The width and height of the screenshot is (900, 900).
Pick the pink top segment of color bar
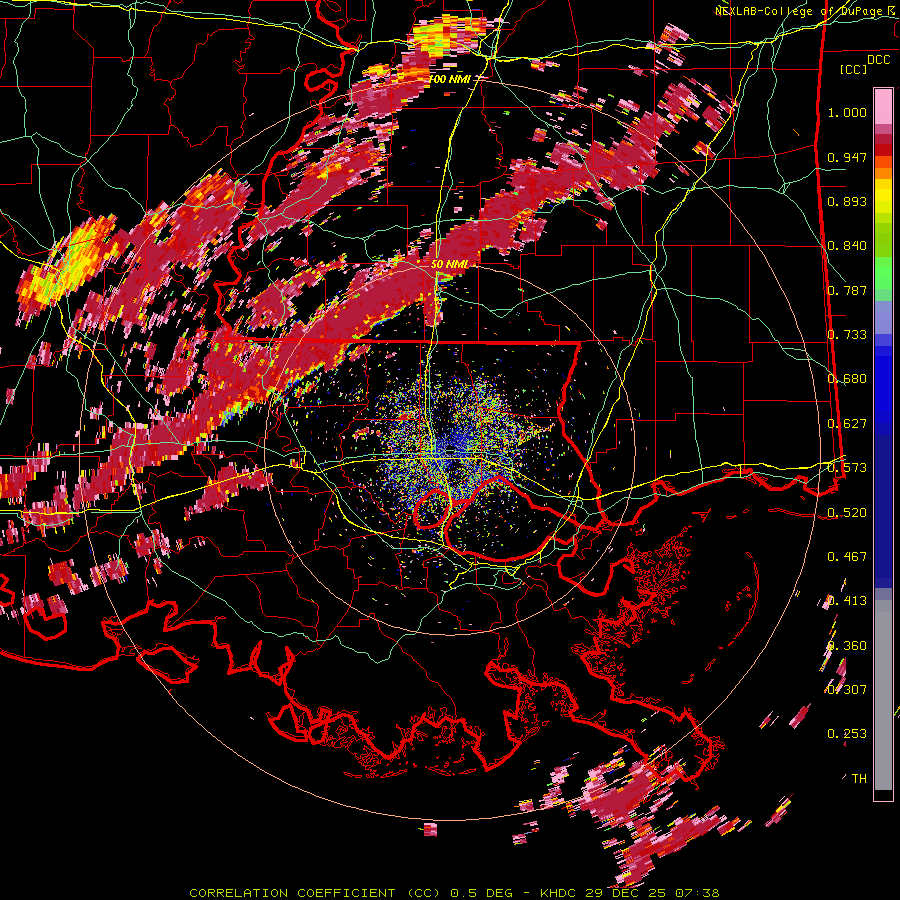coord(883,107)
